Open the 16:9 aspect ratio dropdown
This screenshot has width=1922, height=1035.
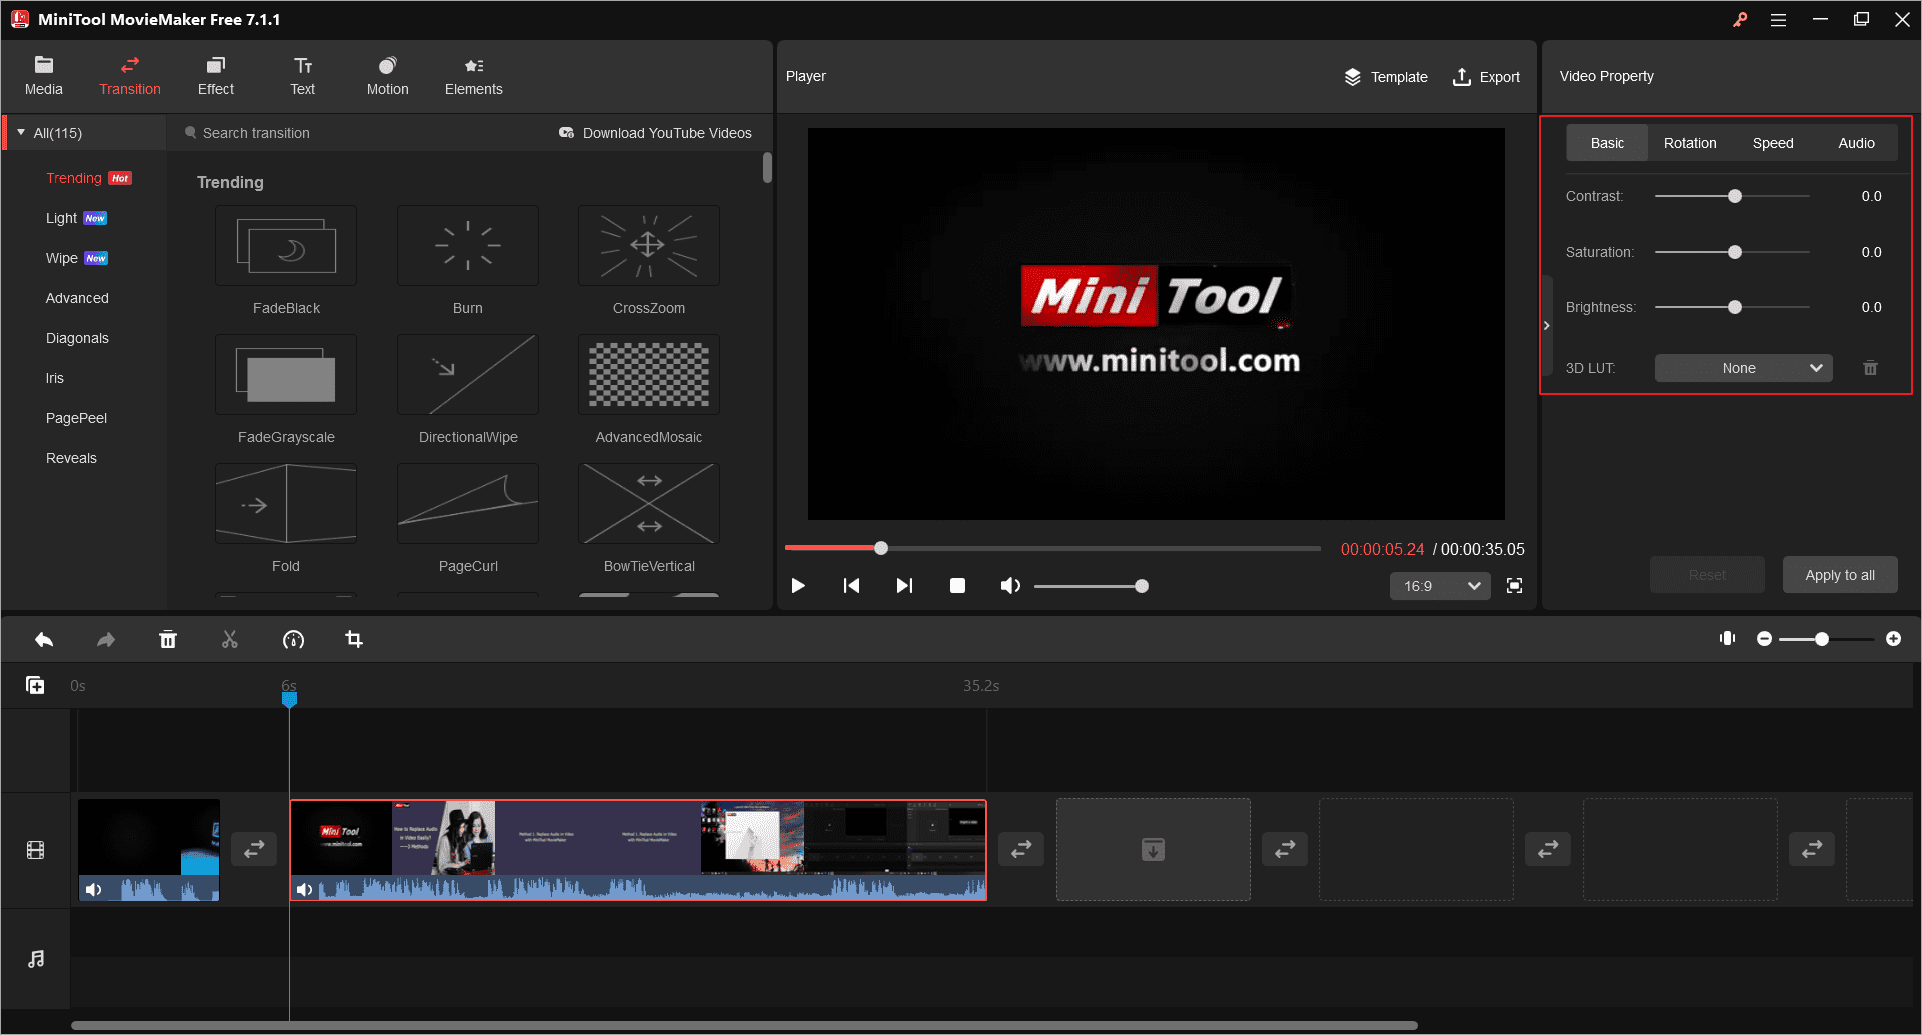coord(1440,586)
